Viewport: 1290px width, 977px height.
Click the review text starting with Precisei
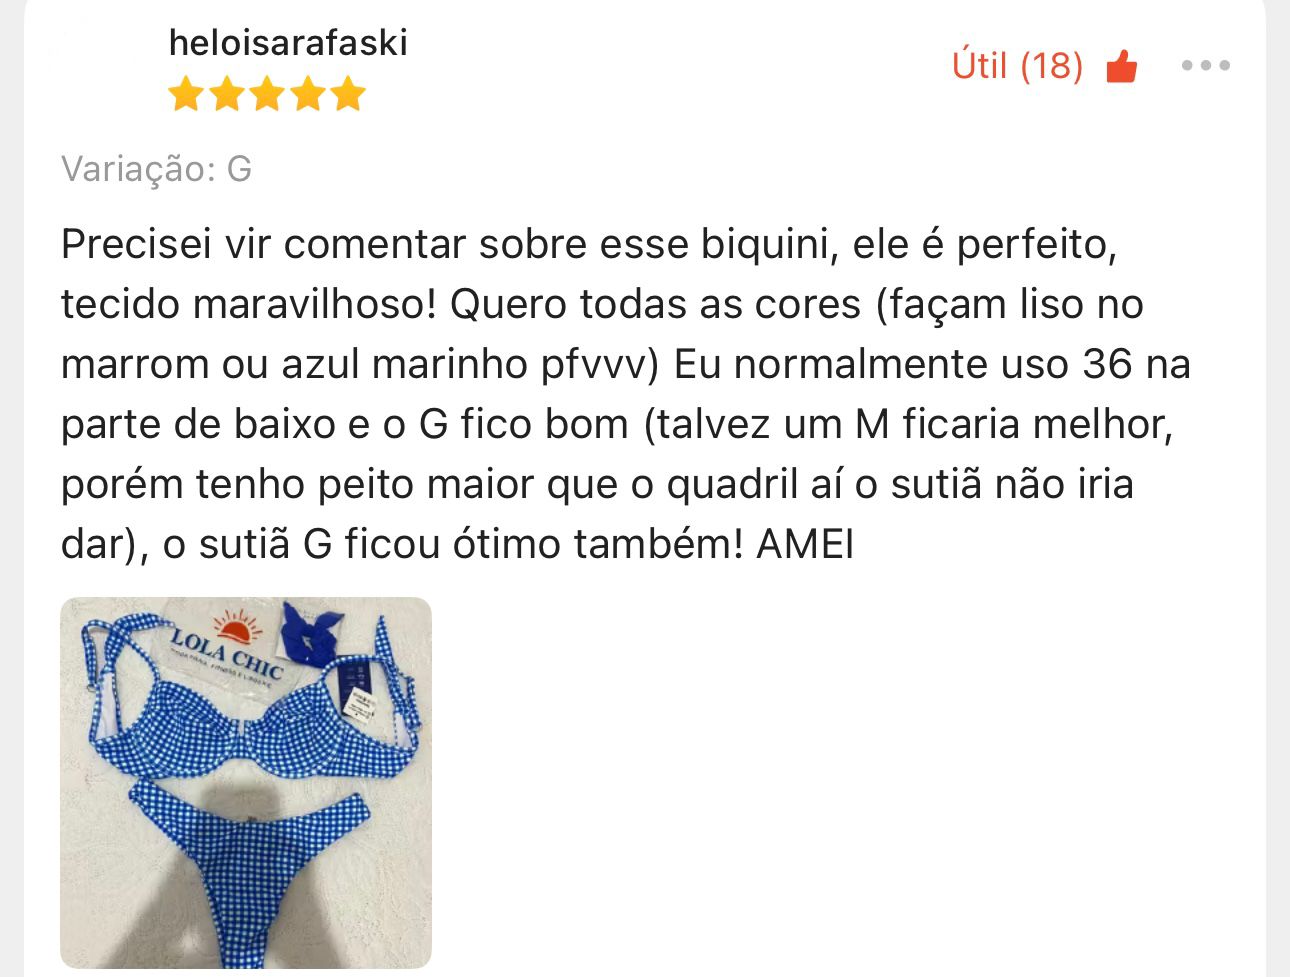coord(626,394)
